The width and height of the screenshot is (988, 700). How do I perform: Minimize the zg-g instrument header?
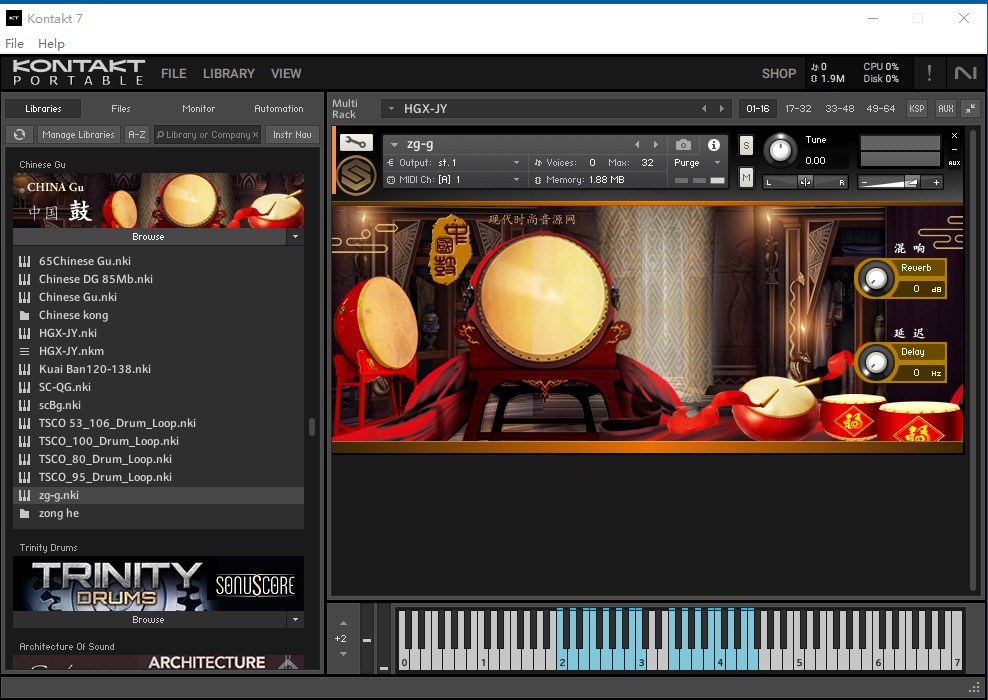pyautogui.click(x=954, y=149)
